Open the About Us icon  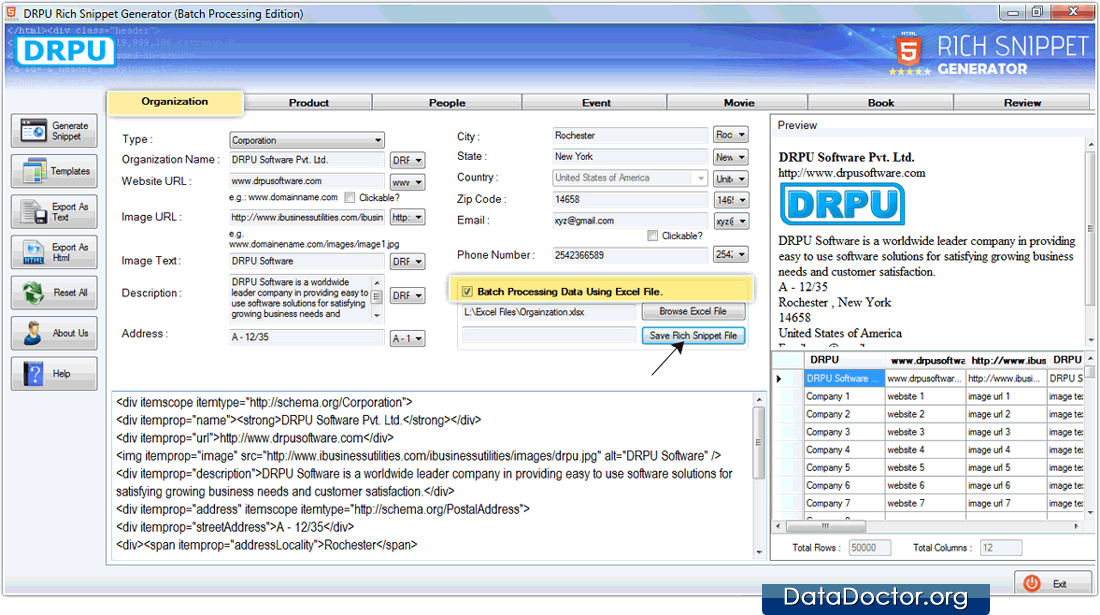(33, 333)
